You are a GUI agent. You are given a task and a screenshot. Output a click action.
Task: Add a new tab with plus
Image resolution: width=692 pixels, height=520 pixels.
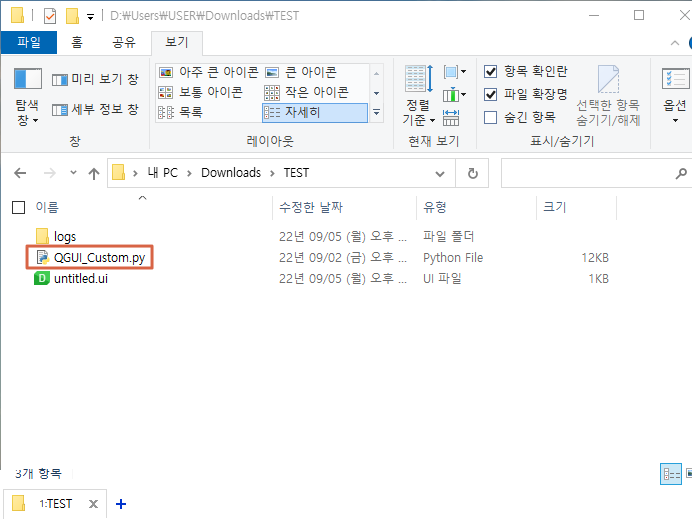[121, 504]
